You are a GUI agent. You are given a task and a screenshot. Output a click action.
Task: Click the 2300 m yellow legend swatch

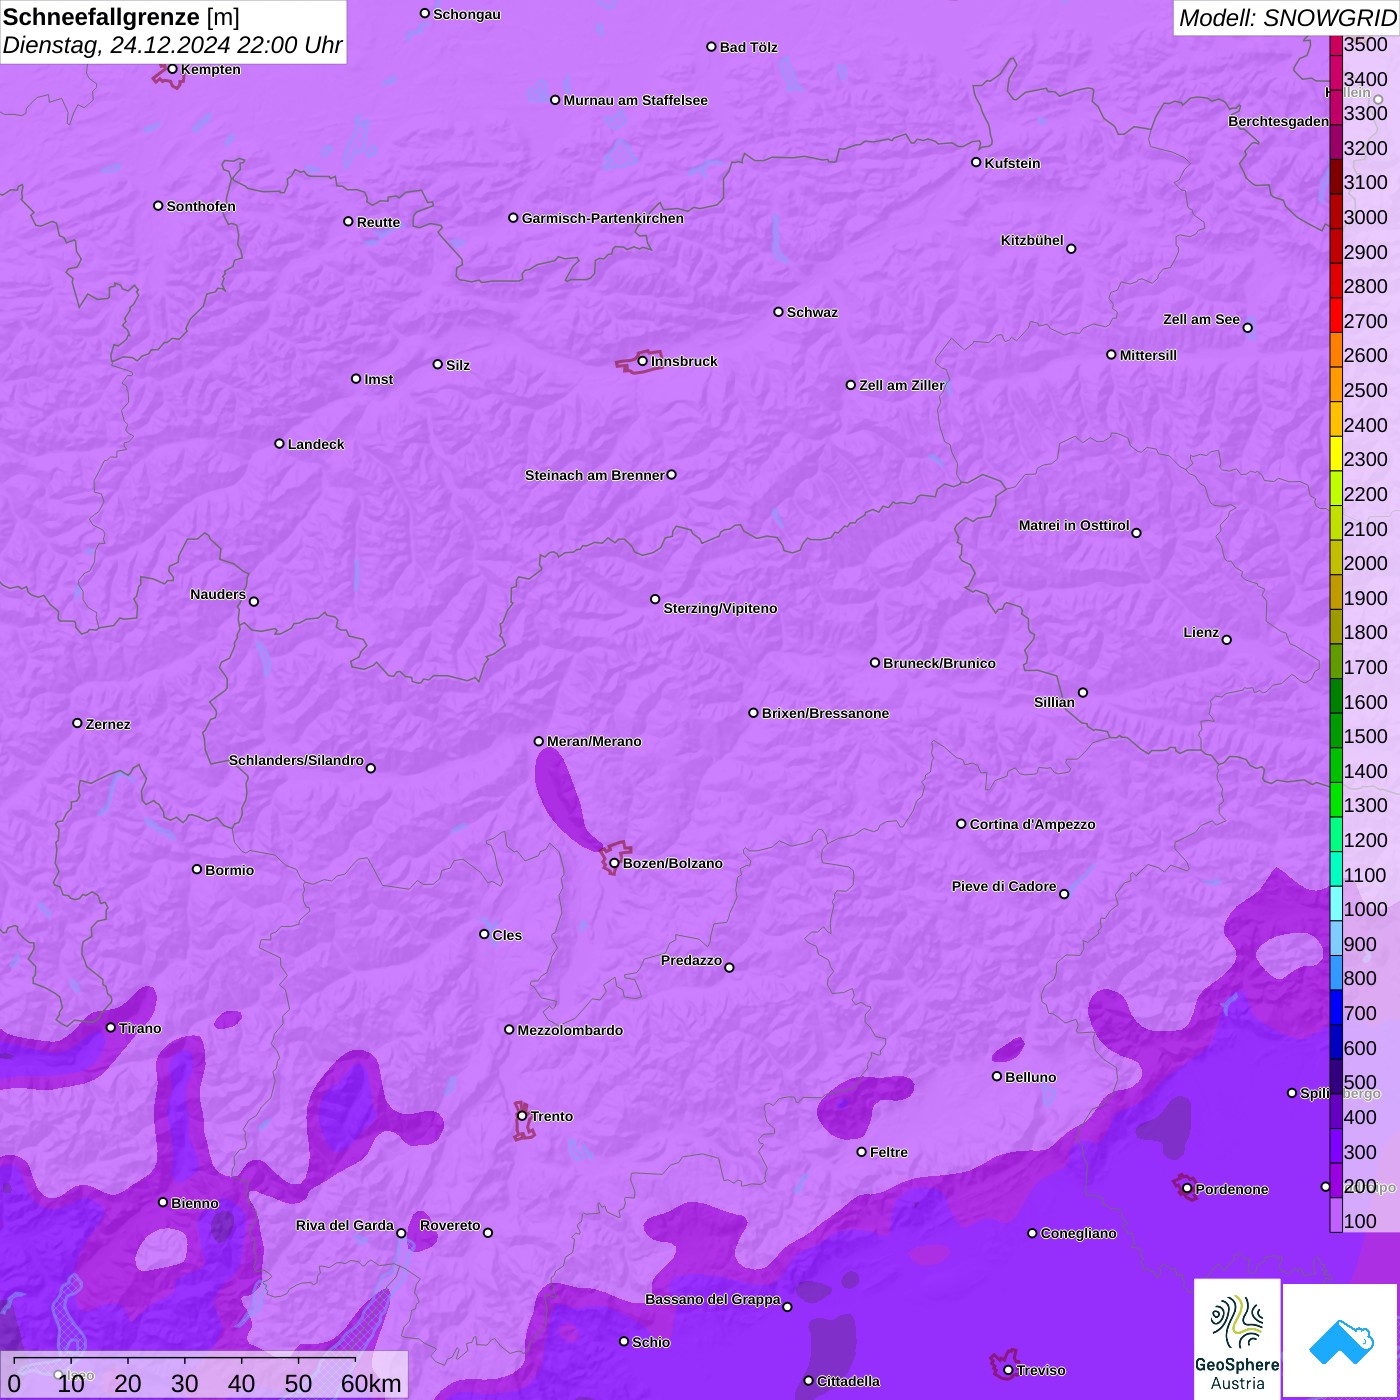[1336, 453]
